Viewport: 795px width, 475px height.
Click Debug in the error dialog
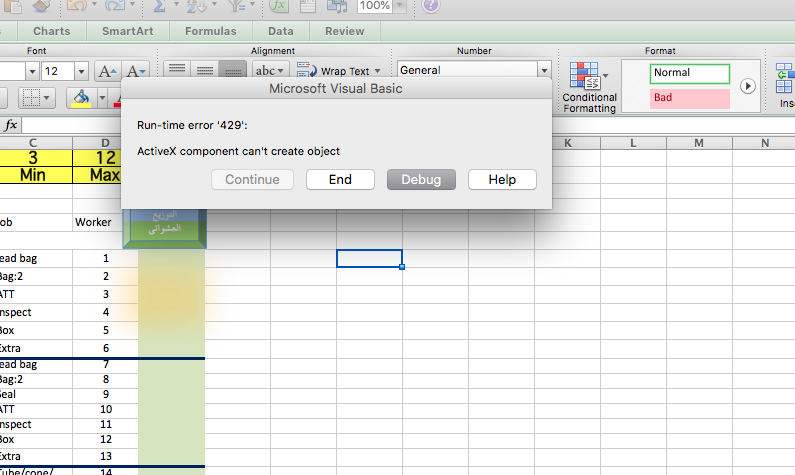pyautogui.click(x=421, y=179)
